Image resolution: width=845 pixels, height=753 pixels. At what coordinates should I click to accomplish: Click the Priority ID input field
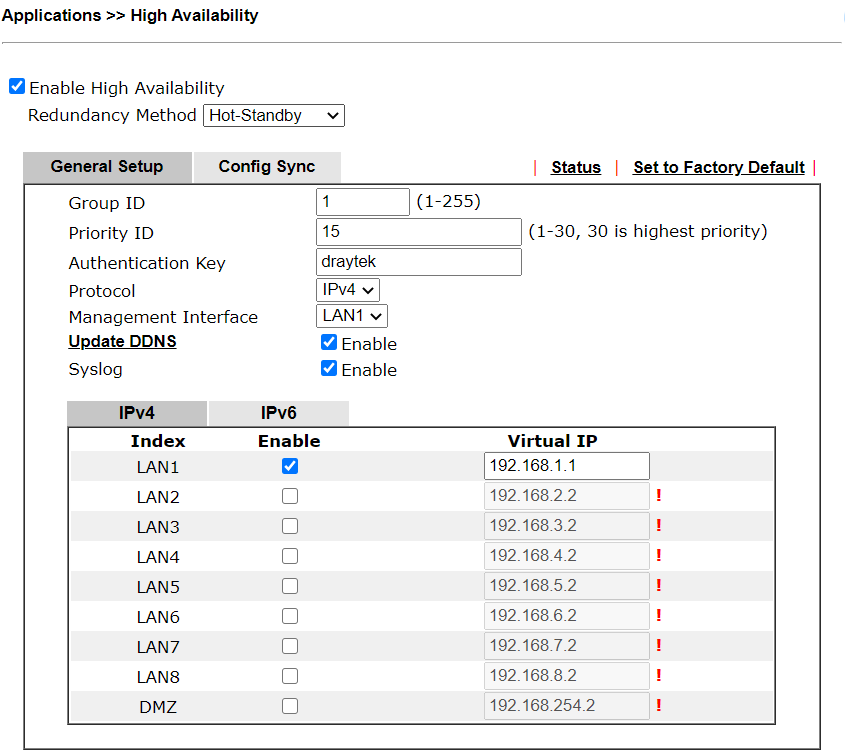[x=418, y=232]
